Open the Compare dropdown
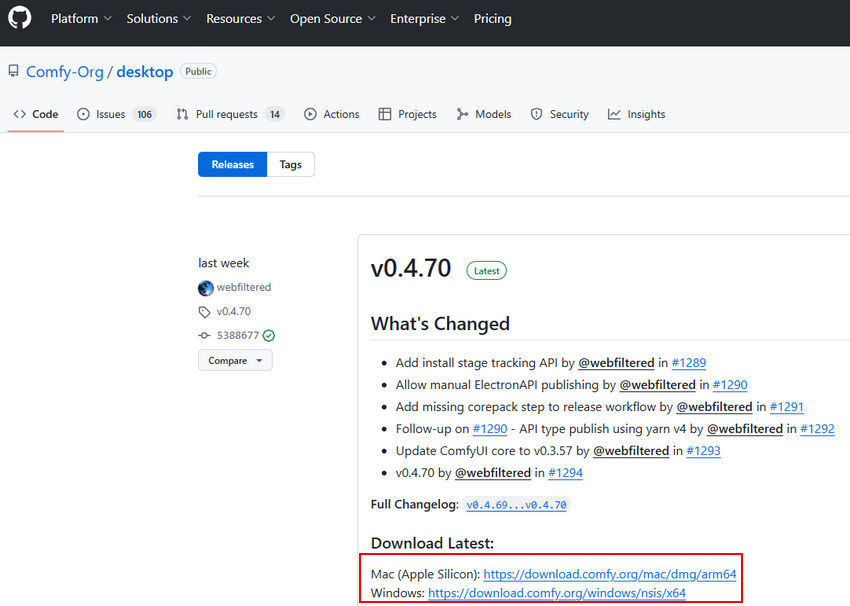The width and height of the screenshot is (850, 606). click(235, 360)
